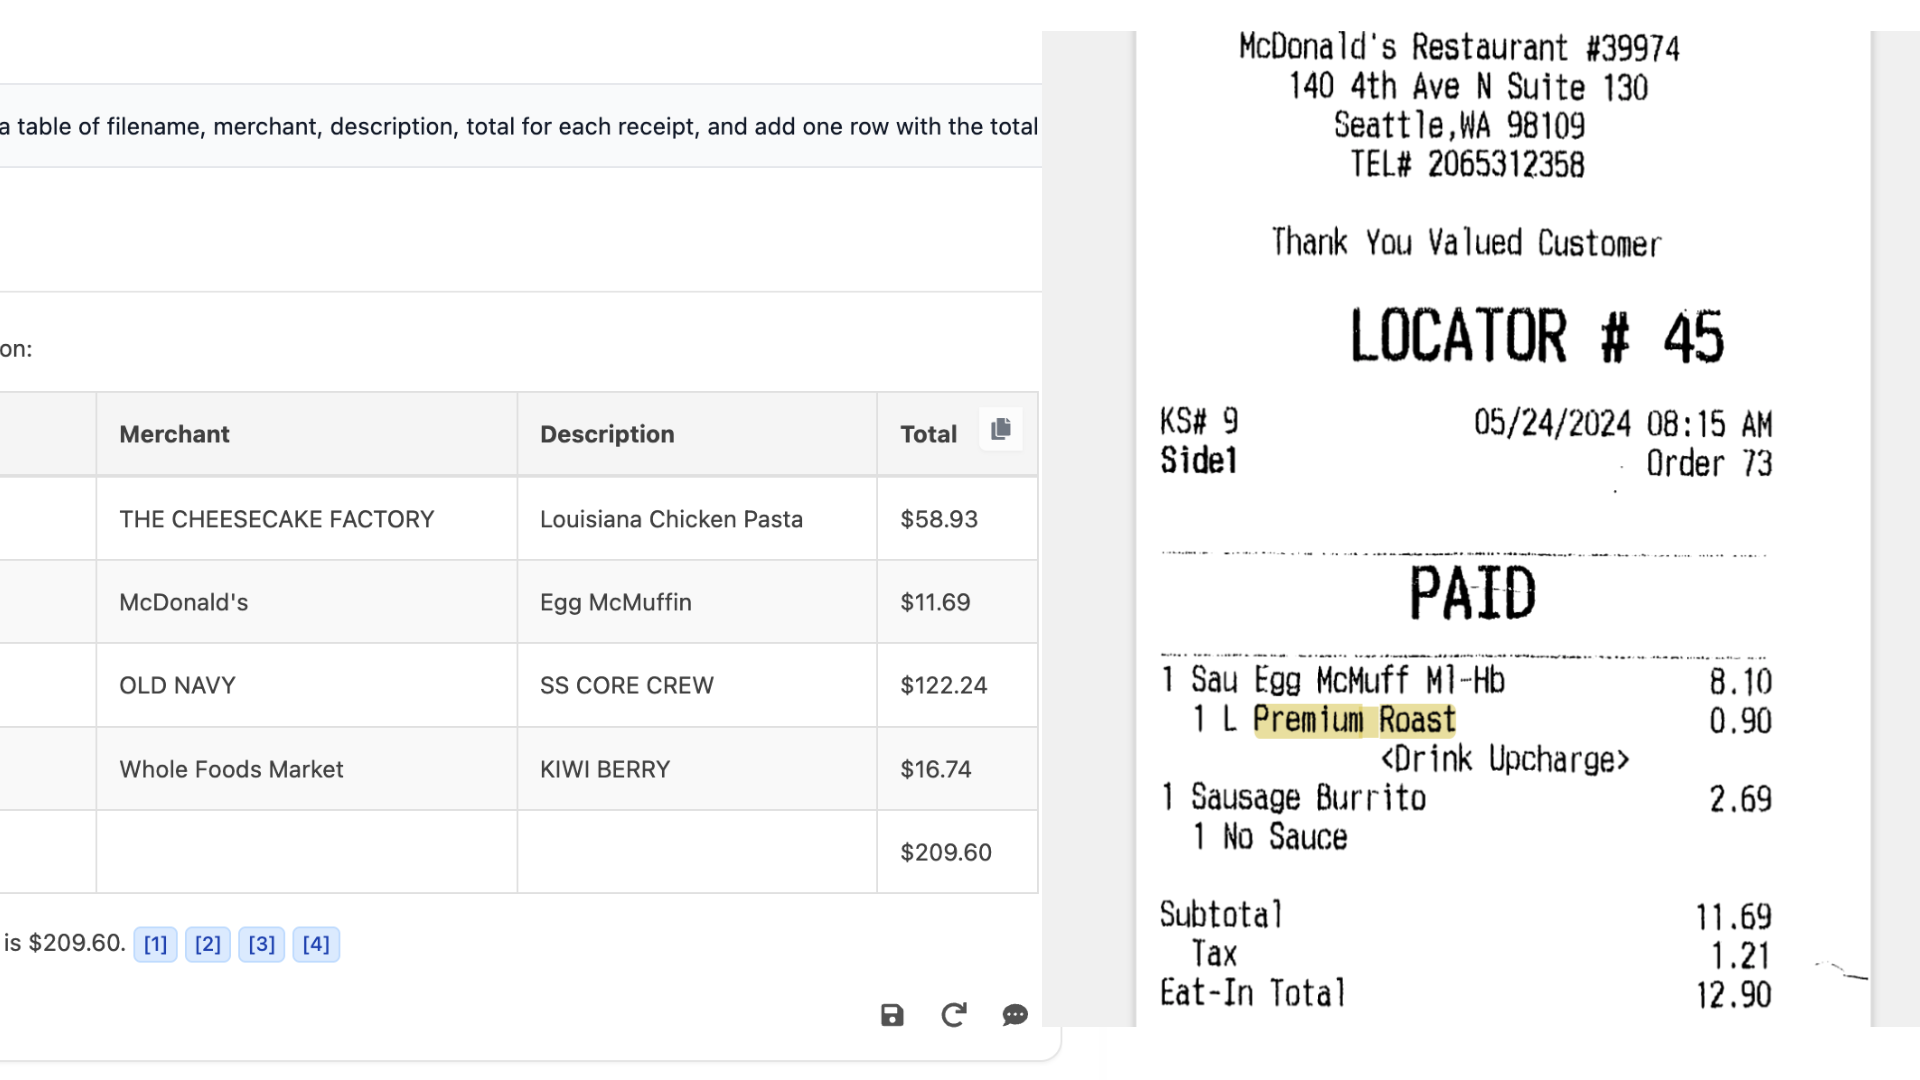Select the THE CHEESECAKE FACTORY merchant cell

click(277, 519)
